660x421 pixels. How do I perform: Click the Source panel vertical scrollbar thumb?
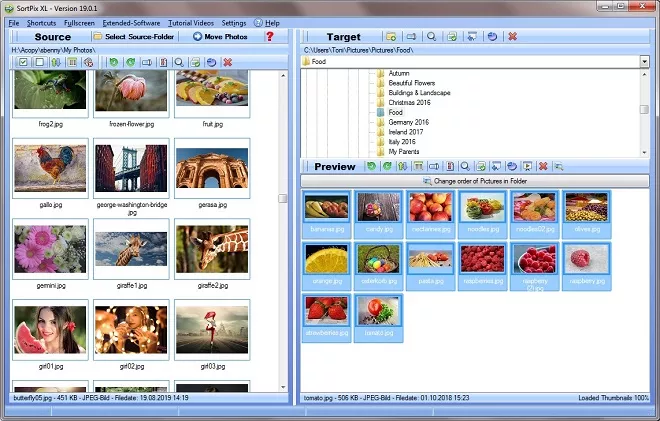283,198
